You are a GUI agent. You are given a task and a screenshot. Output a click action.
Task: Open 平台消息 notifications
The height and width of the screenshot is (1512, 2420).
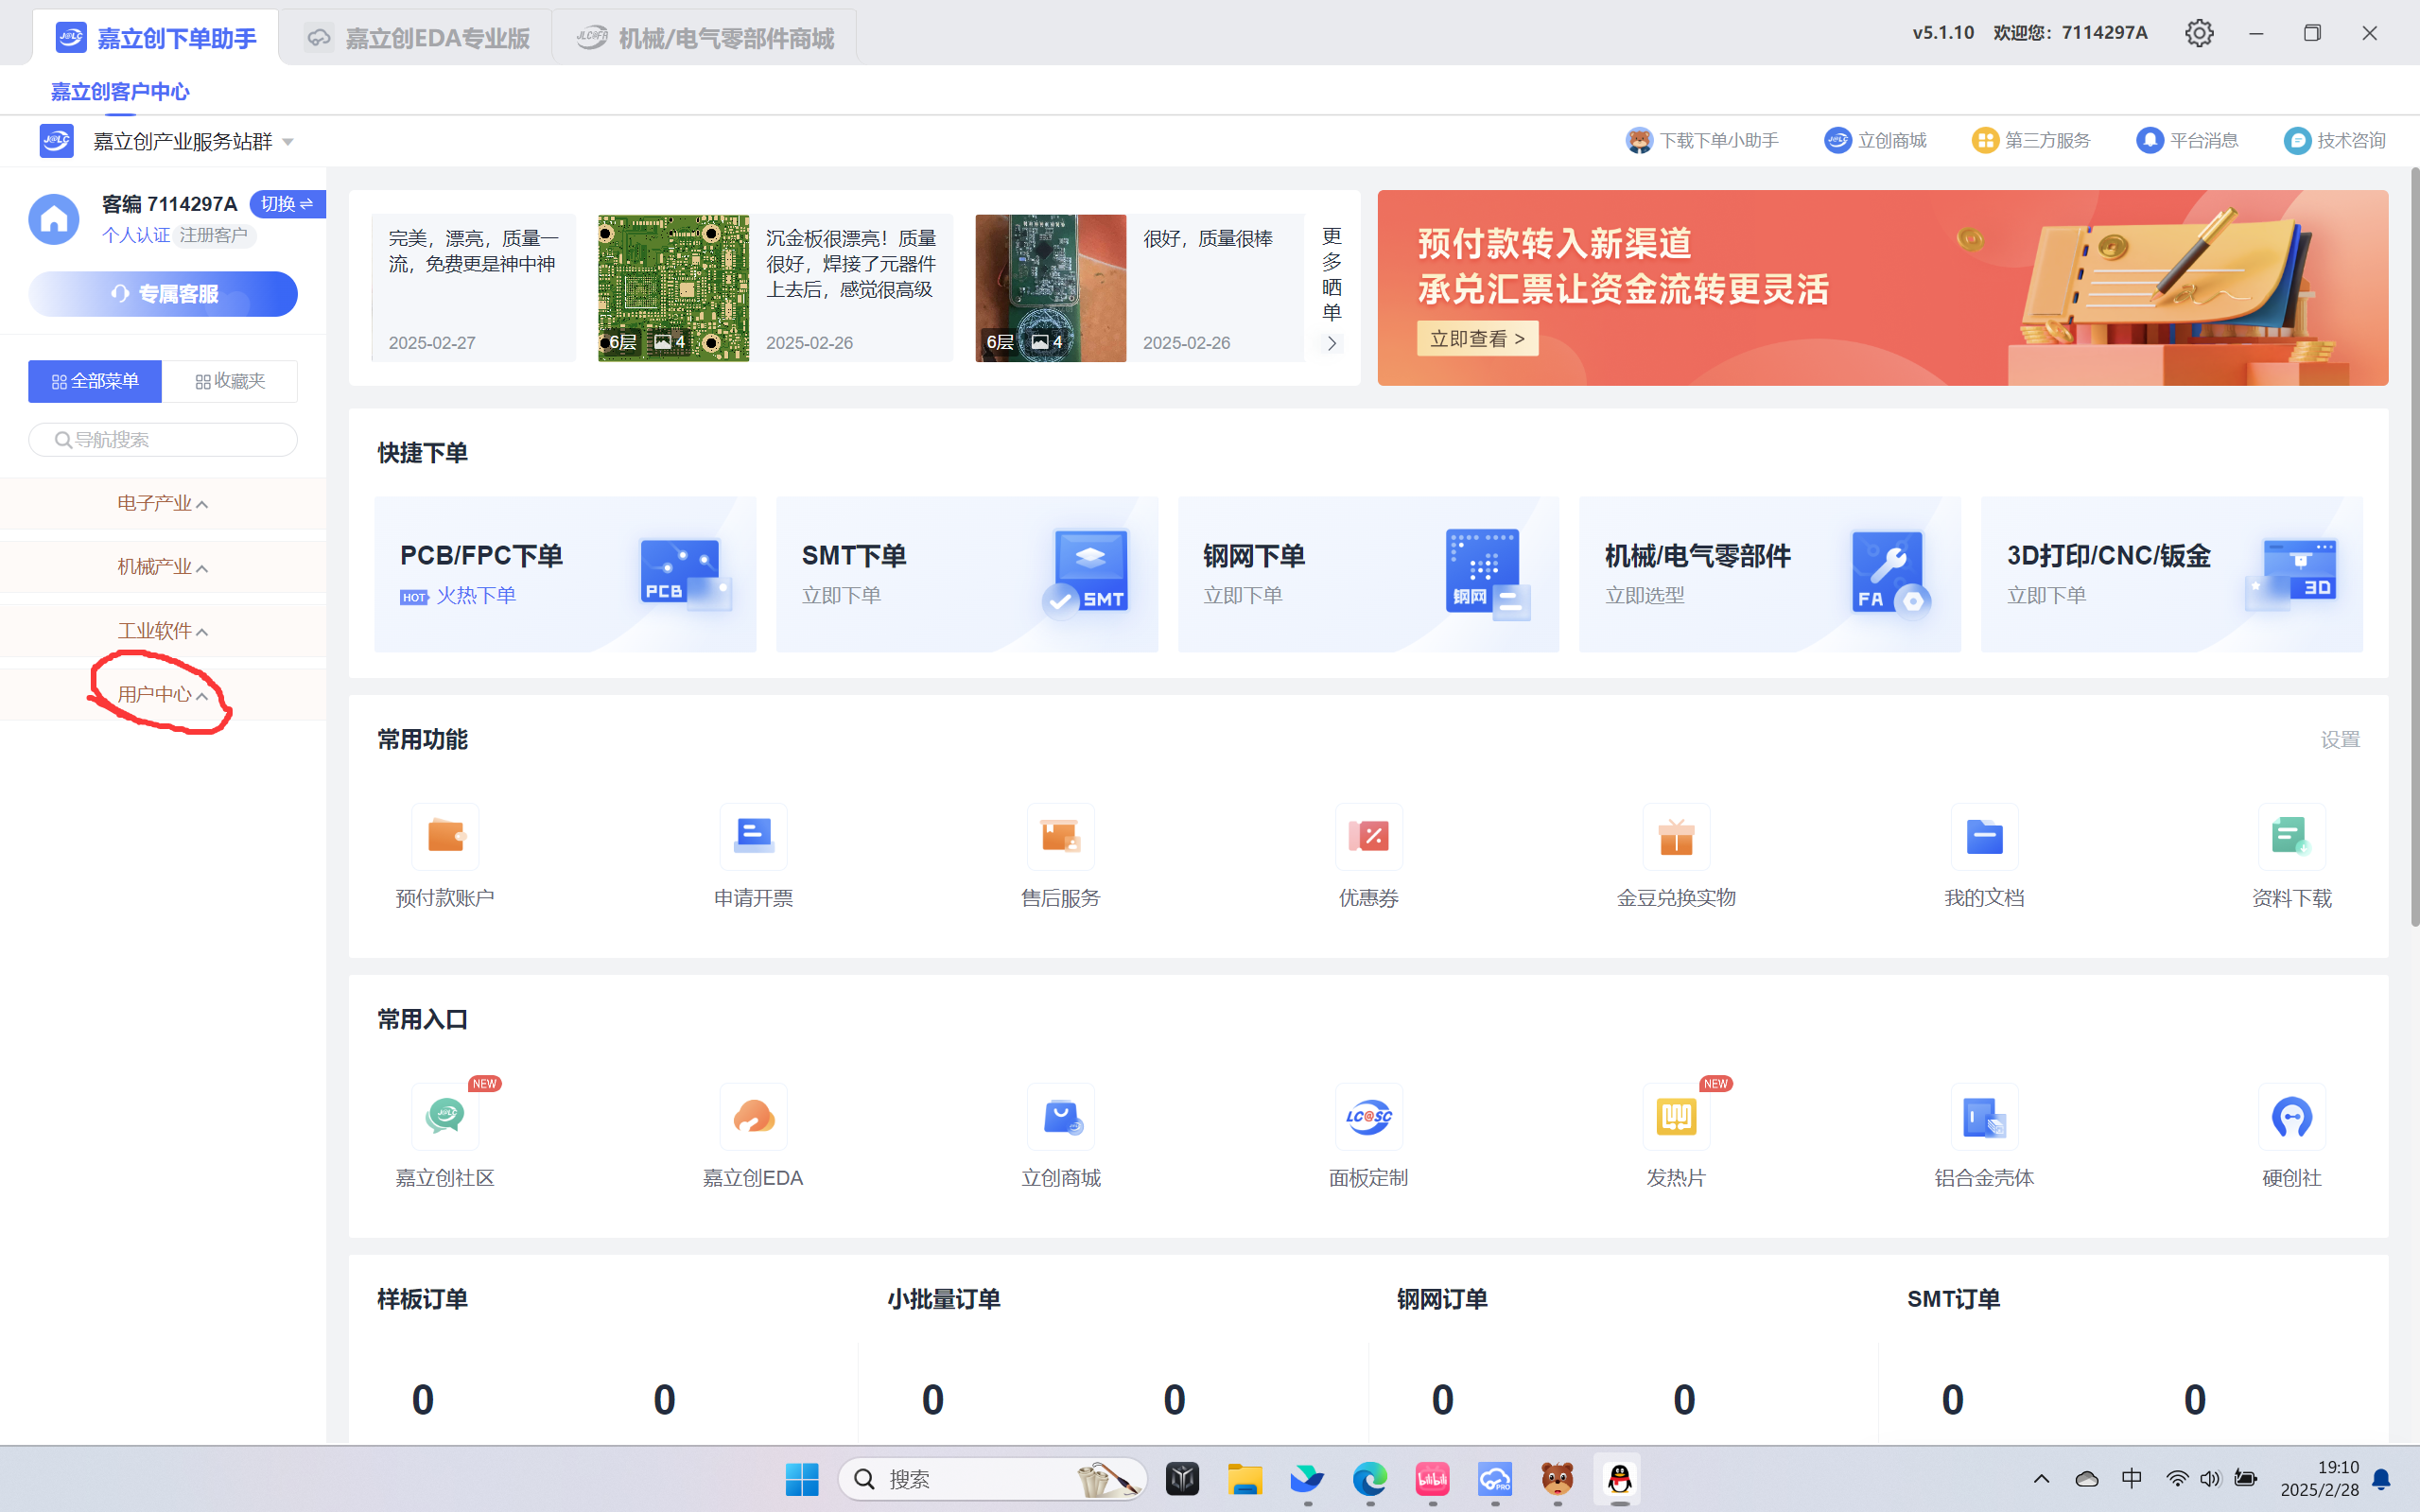(2187, 140)
